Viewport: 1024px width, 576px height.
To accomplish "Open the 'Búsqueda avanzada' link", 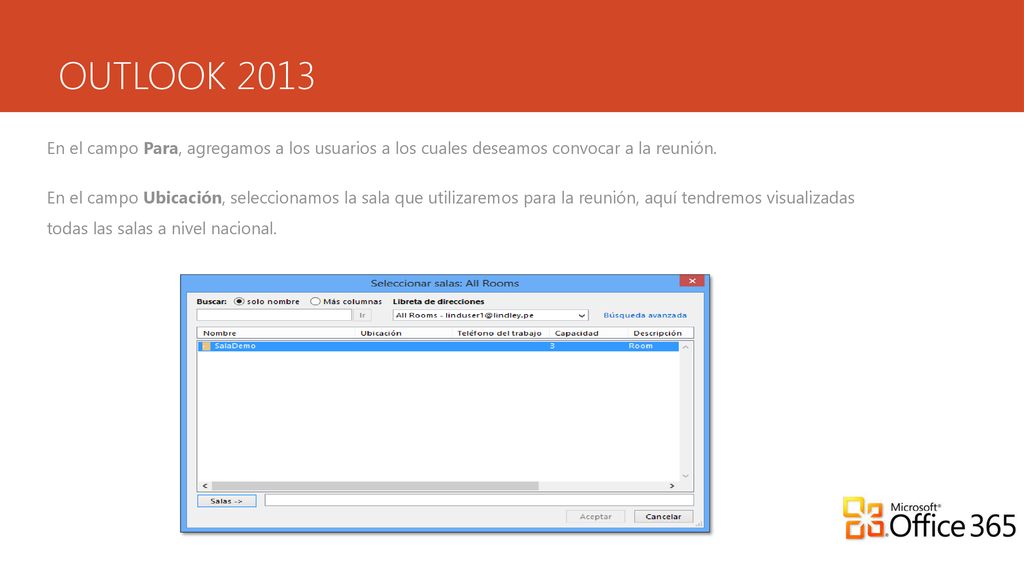I will pyautogui.click(x=645, y=315).
